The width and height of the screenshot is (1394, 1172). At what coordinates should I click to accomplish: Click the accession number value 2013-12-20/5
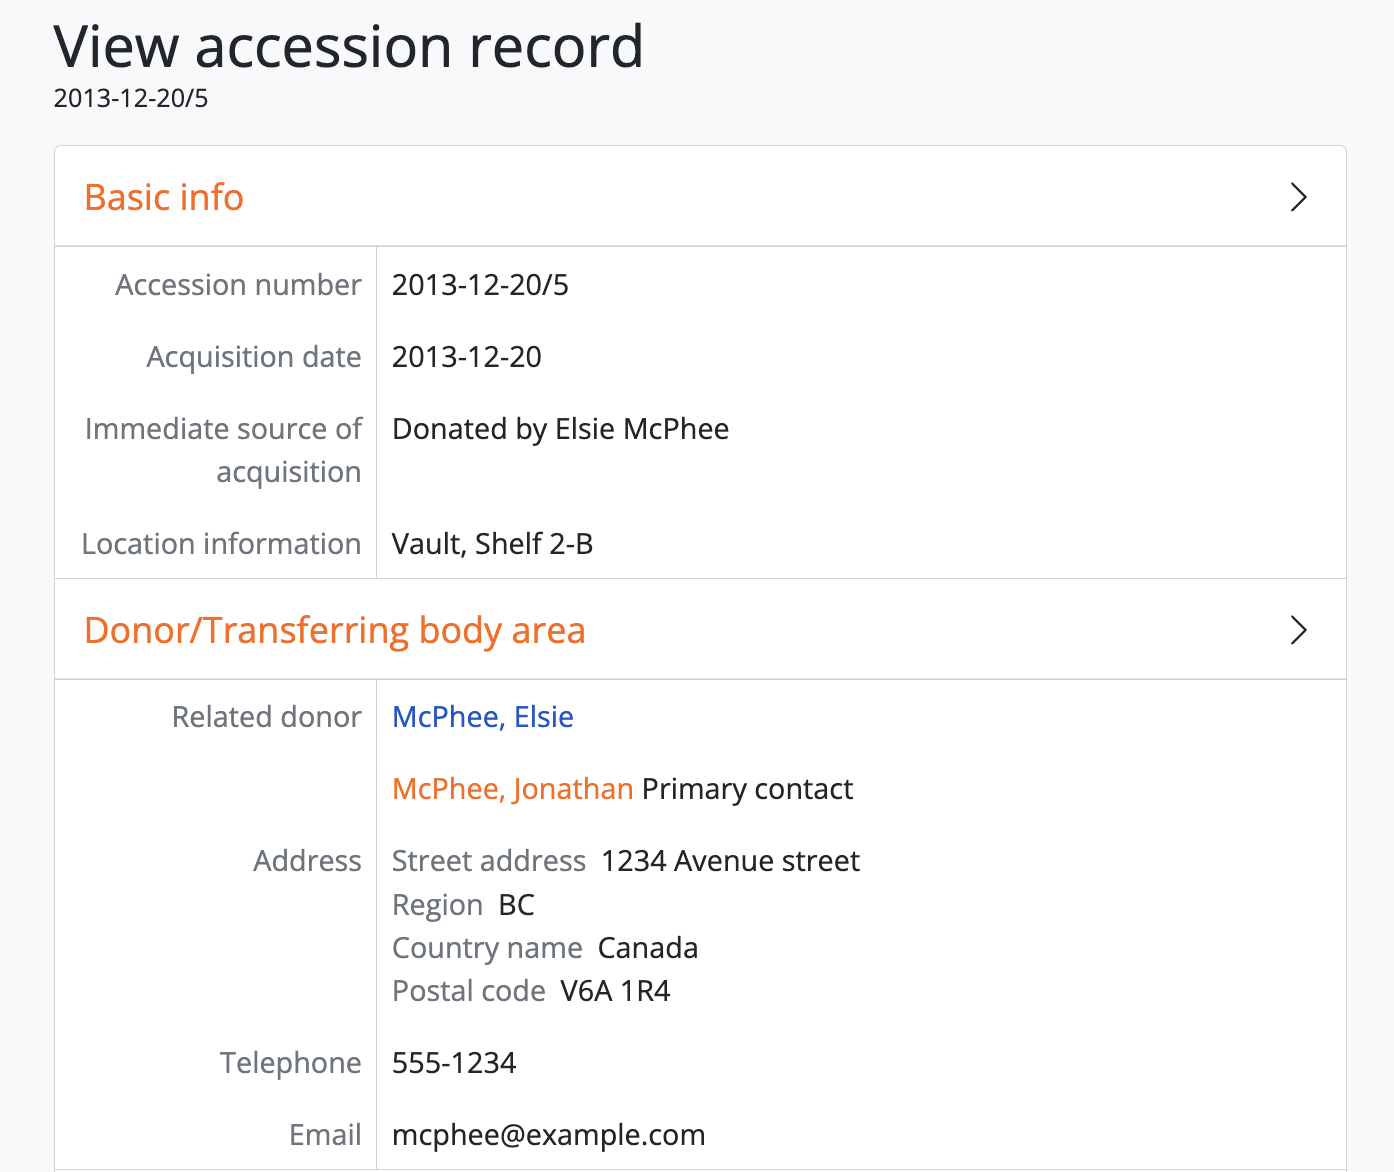tap(480, 285)
